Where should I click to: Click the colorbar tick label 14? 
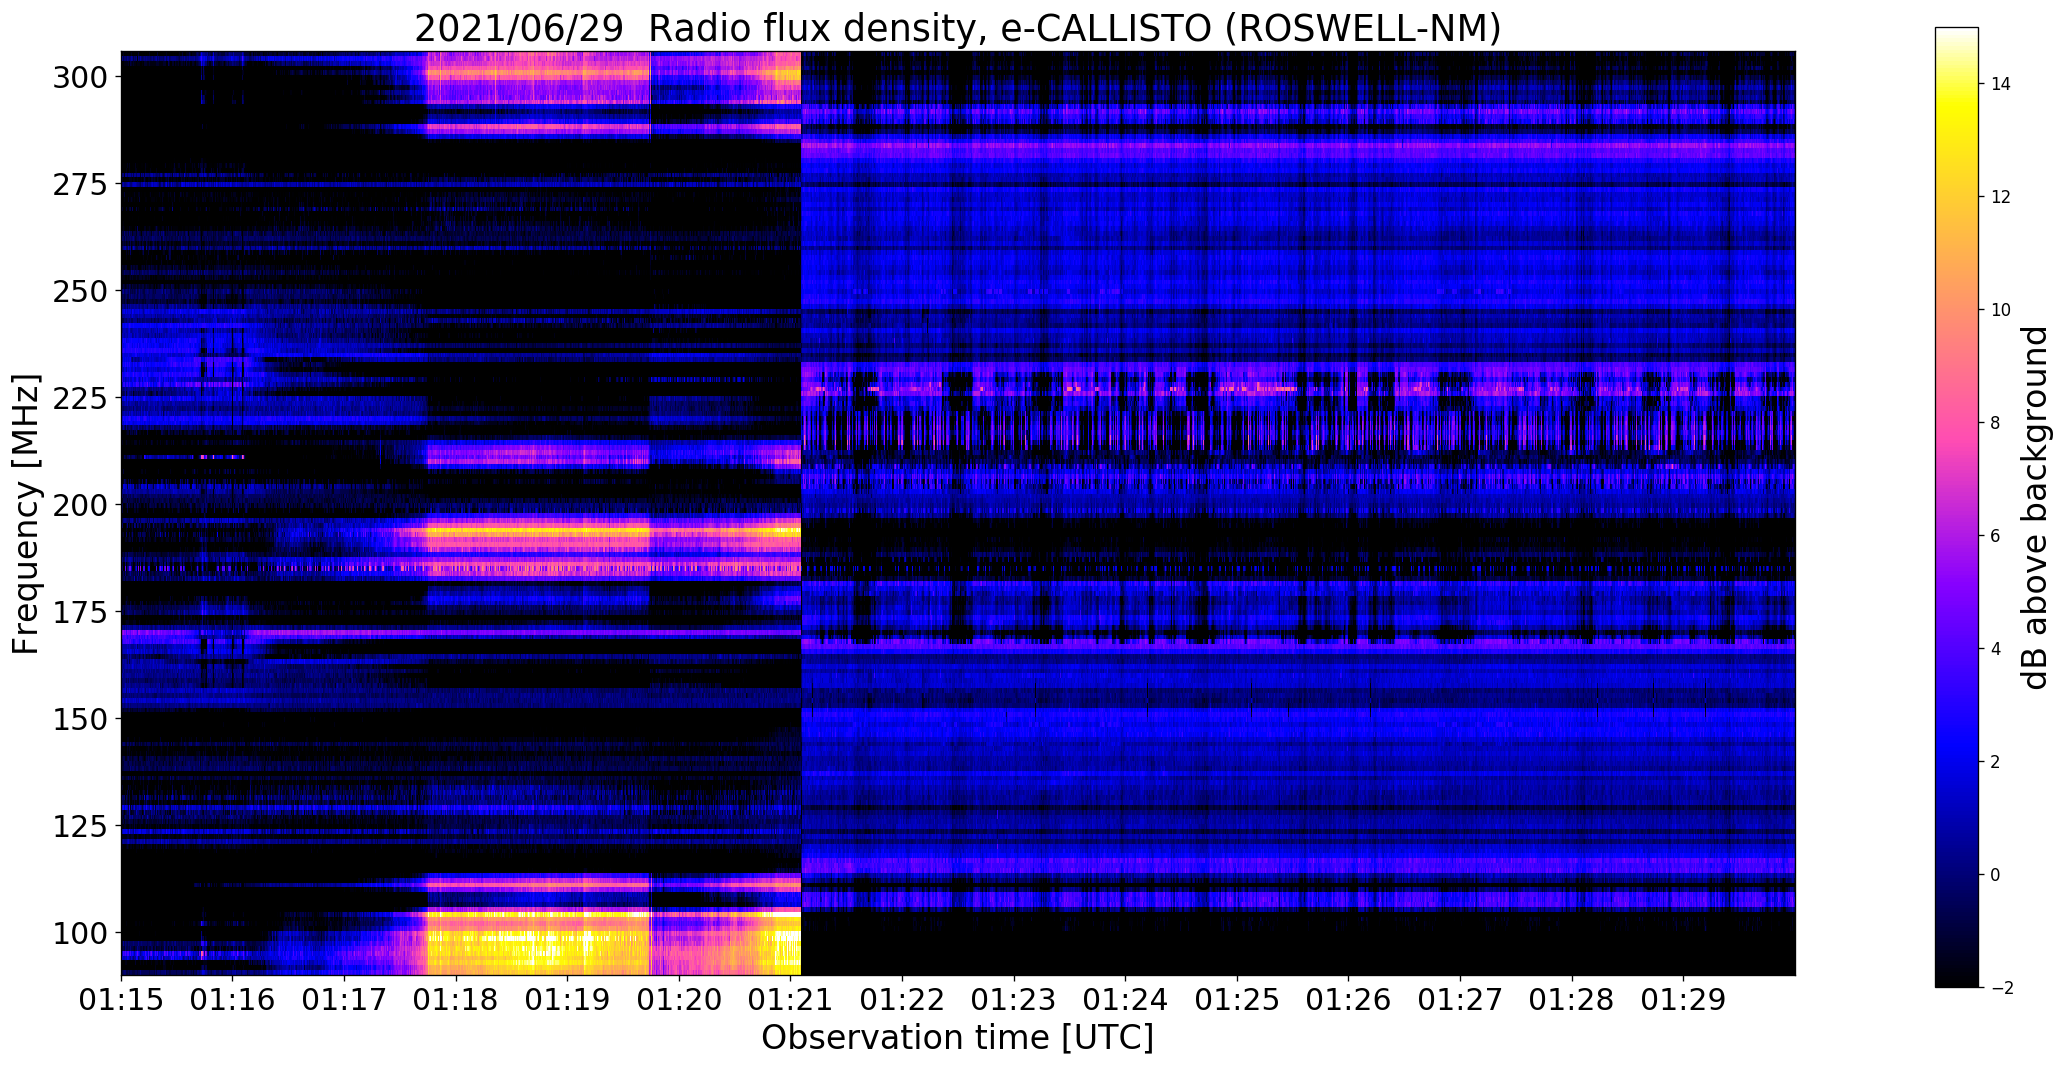2001,84
